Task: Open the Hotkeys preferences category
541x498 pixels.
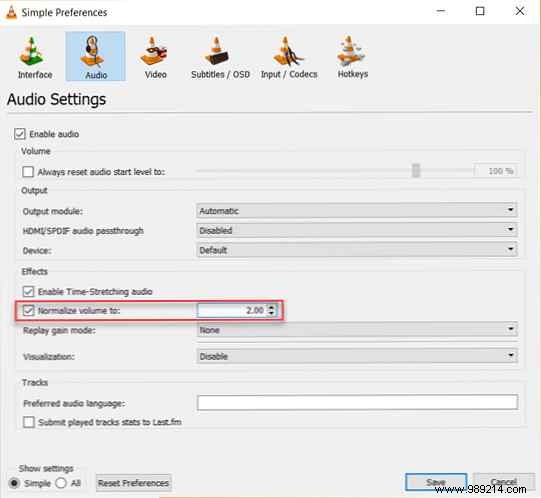Action: (353, 57)
